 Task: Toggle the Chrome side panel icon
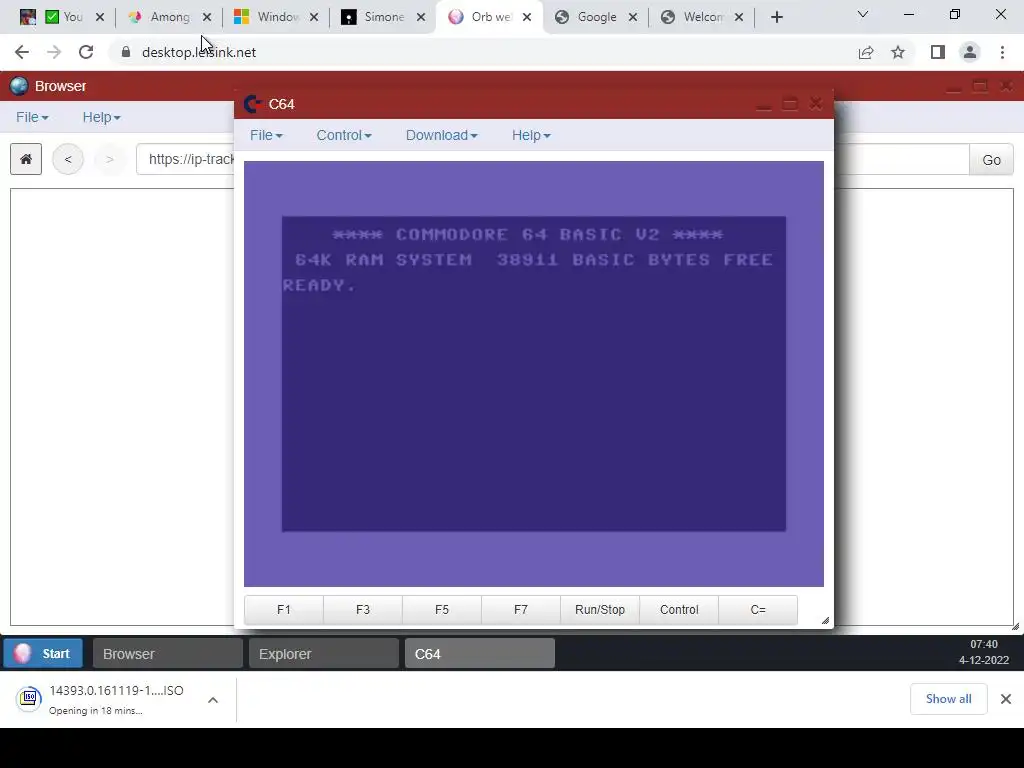(938, 52)
